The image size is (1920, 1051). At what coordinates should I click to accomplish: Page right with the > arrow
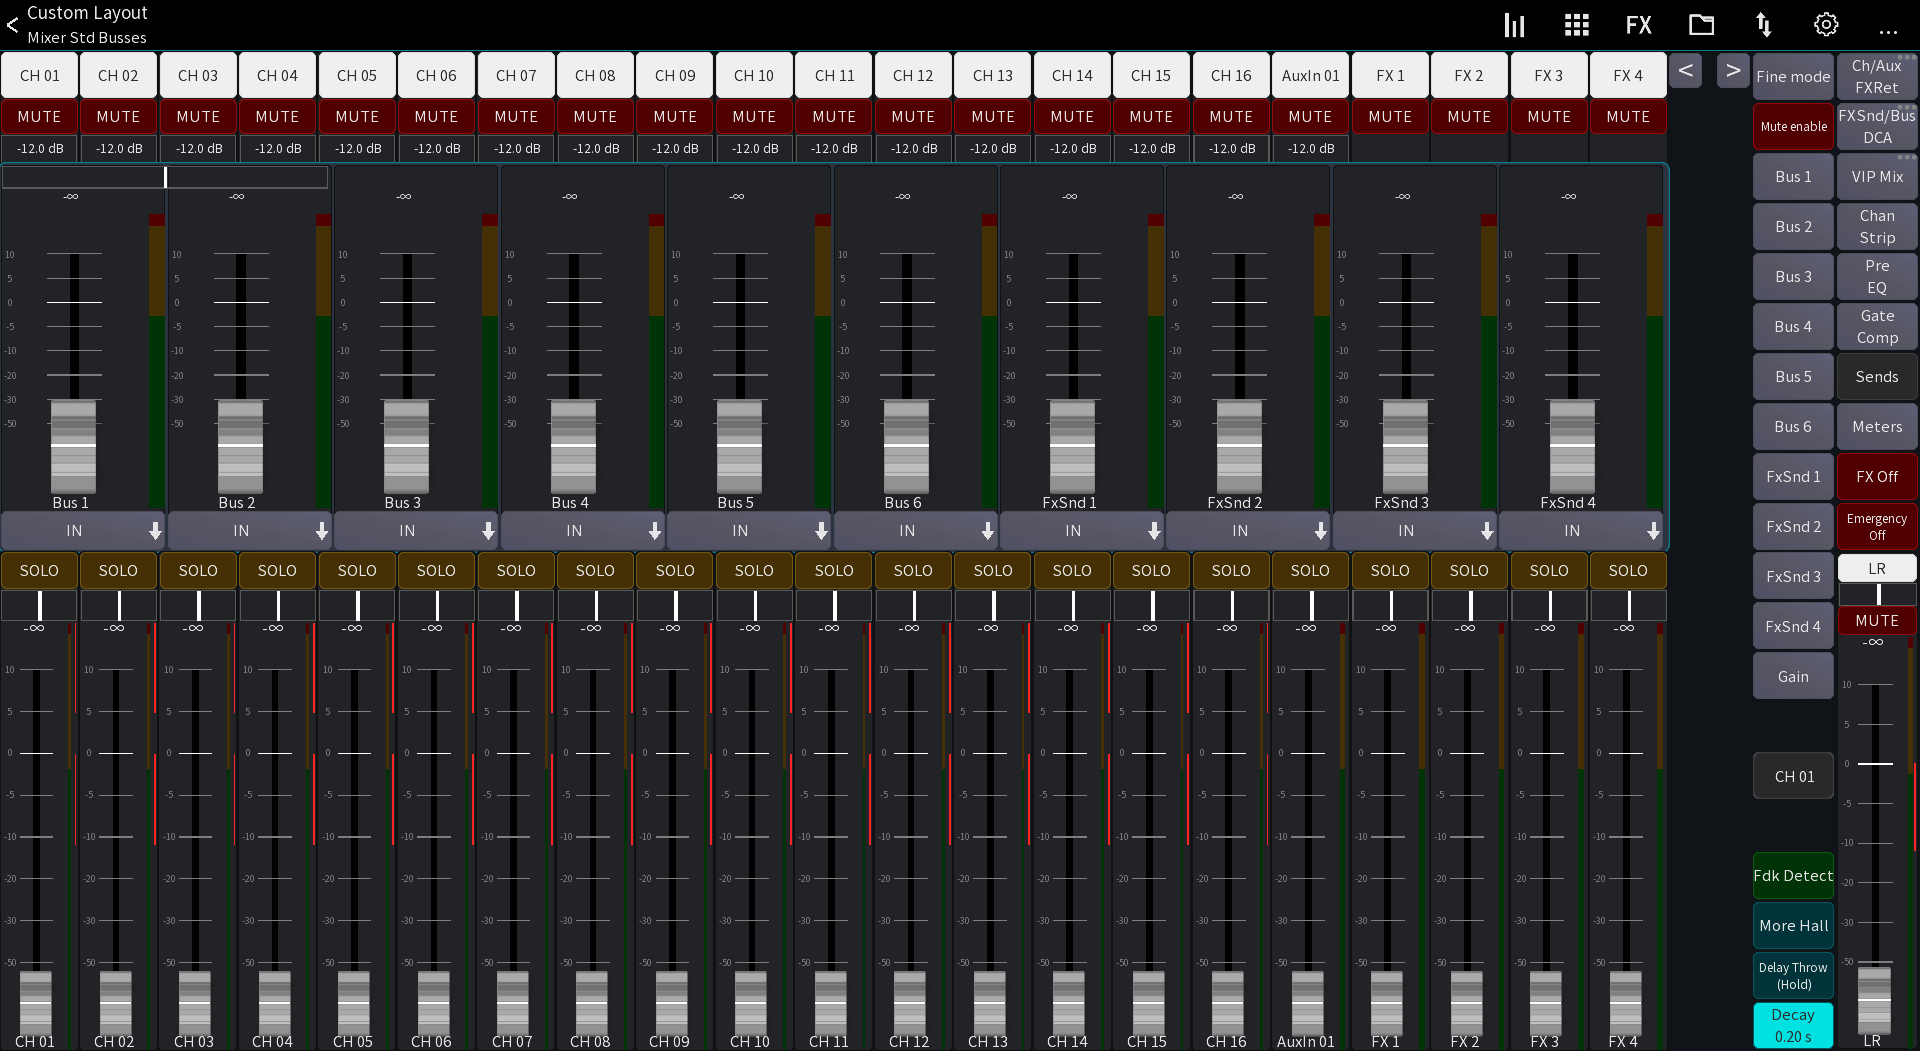click(1733, 71)
